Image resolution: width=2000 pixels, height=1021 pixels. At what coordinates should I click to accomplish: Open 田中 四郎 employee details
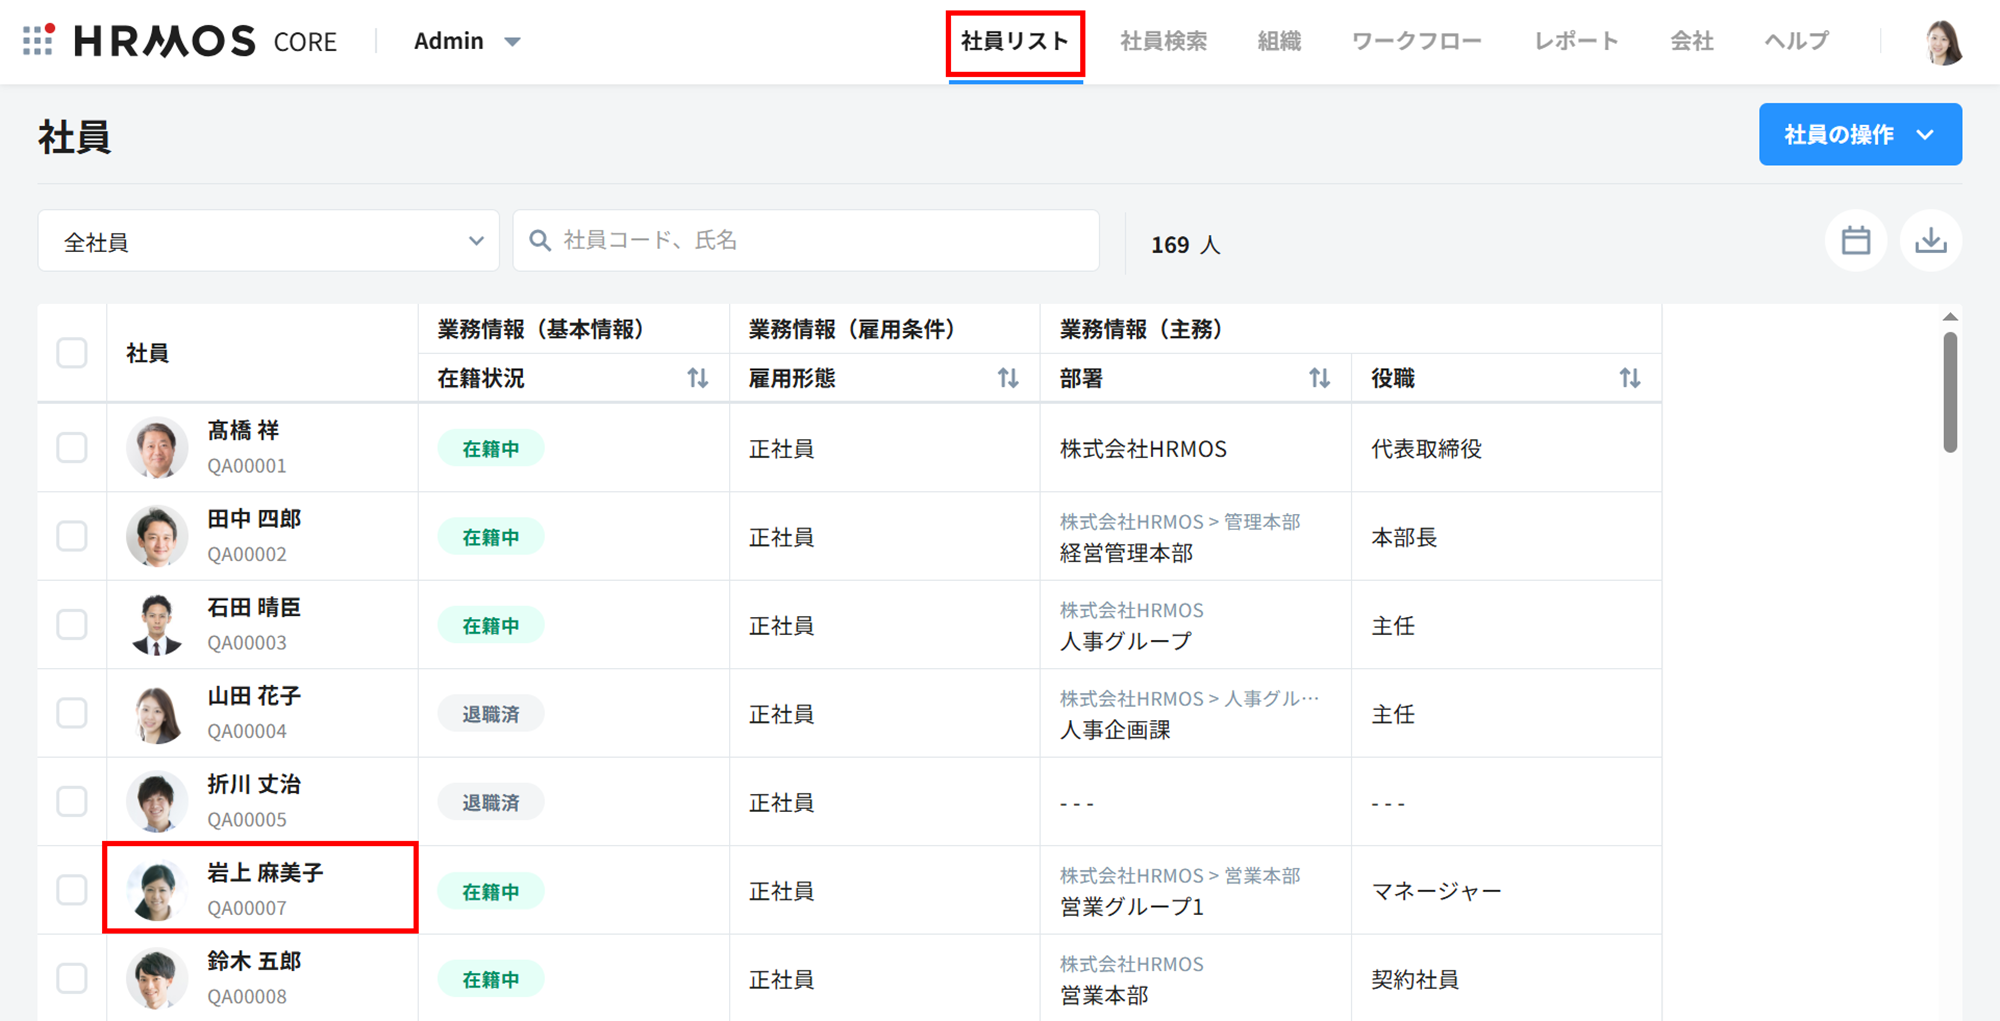point(253,519)
